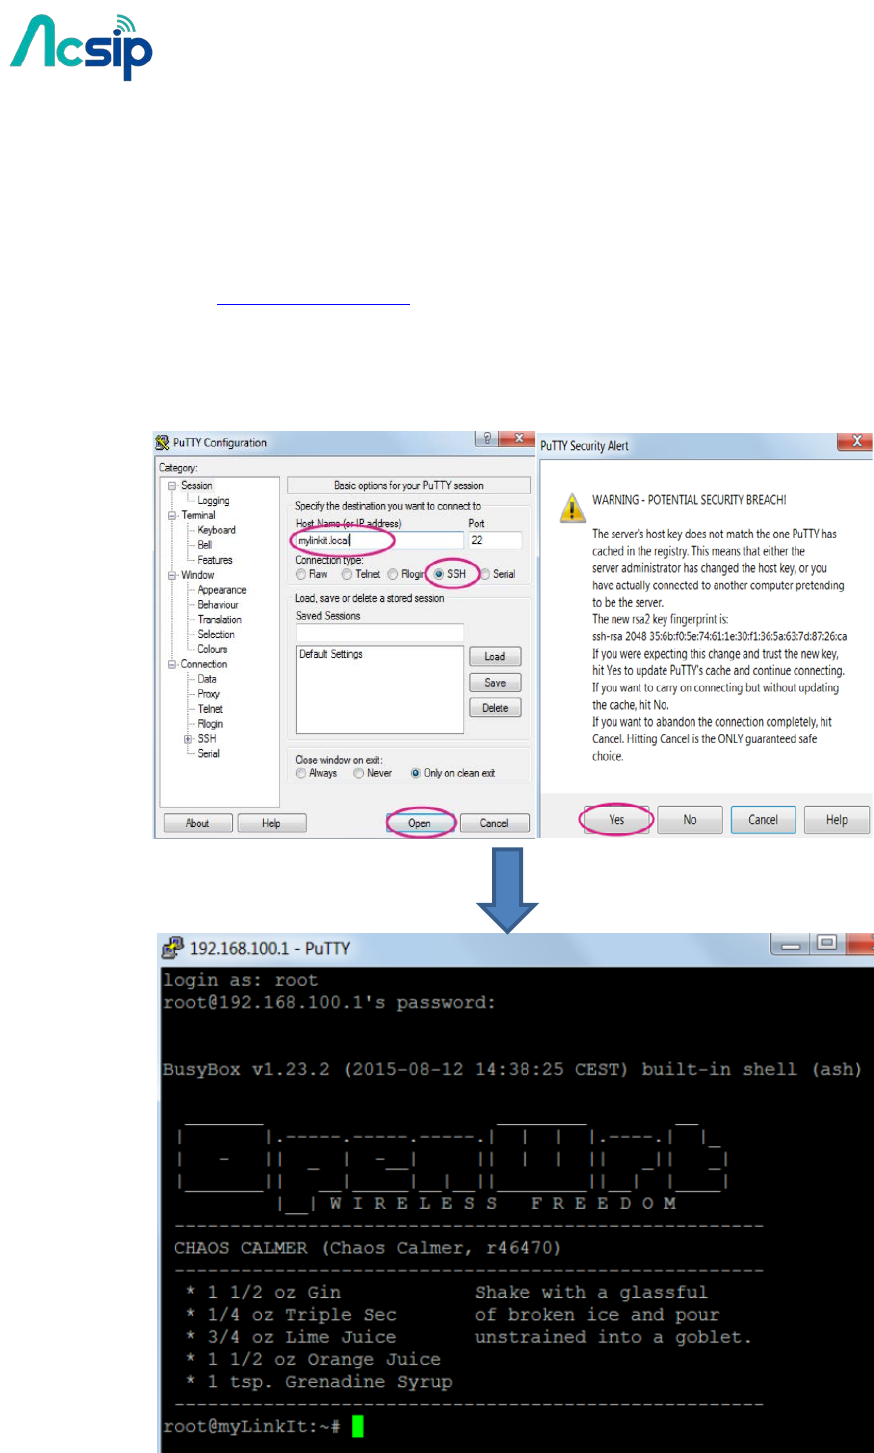Collapse the Session tree node
The height and width of the screenshot is (1453, 874).
click(x=172, y=486)
